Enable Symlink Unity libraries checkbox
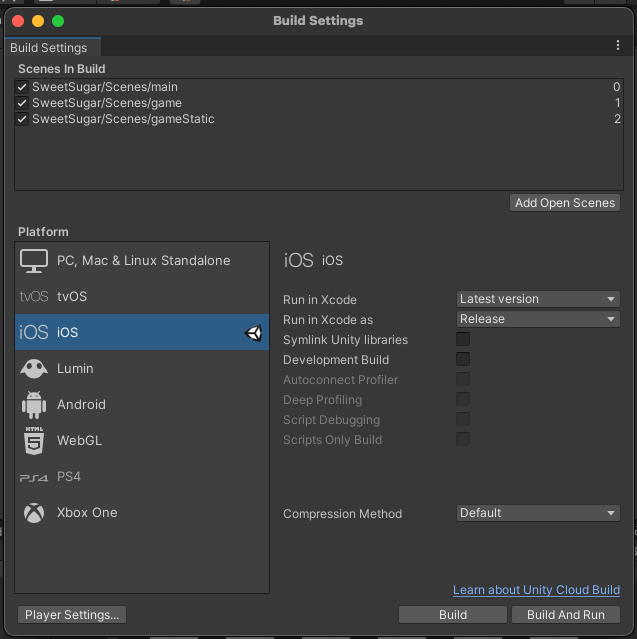 pos(463,339)
